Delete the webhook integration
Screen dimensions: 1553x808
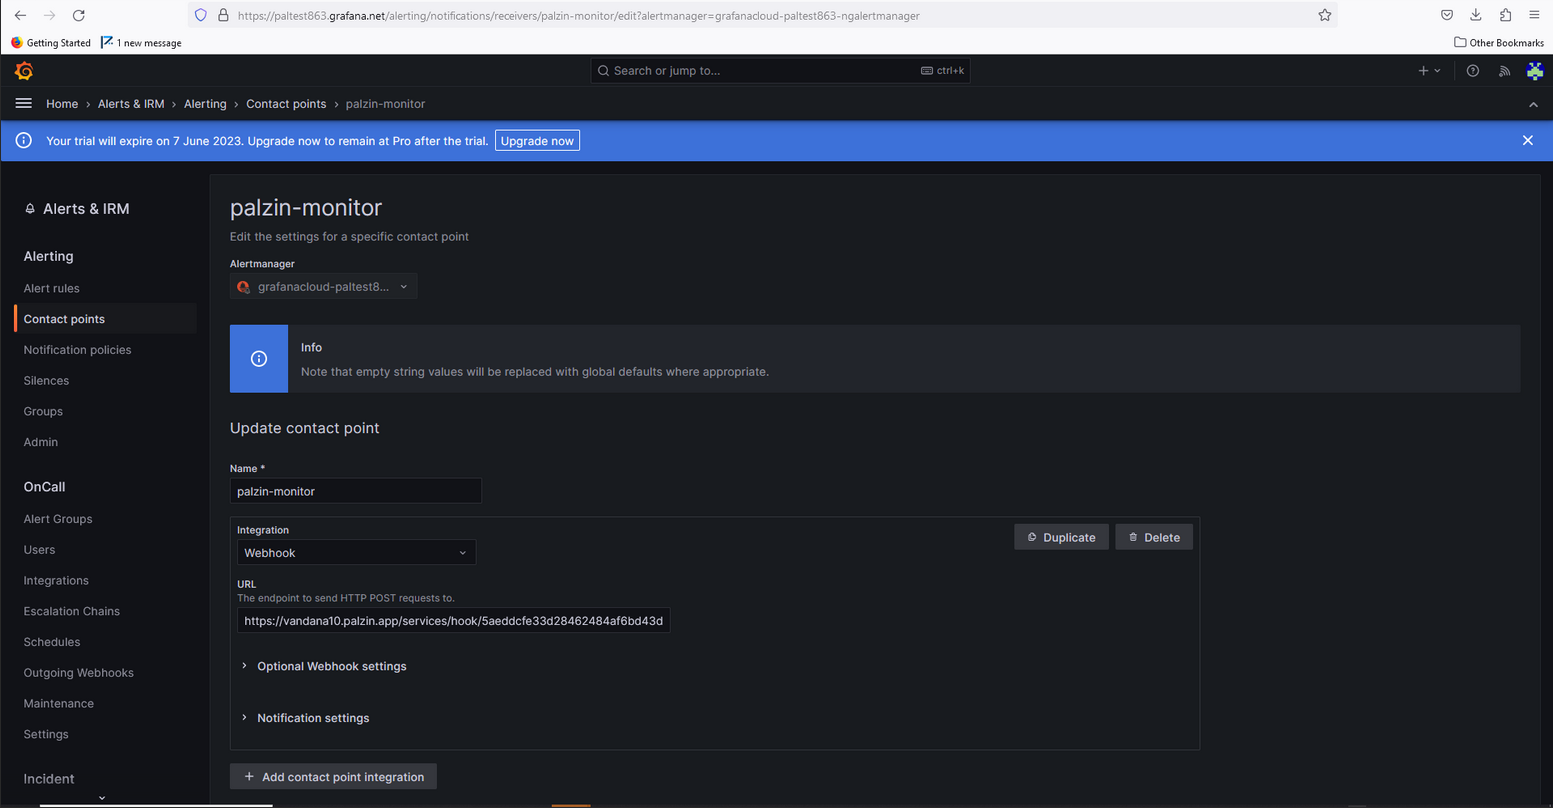coord(1154,537)
